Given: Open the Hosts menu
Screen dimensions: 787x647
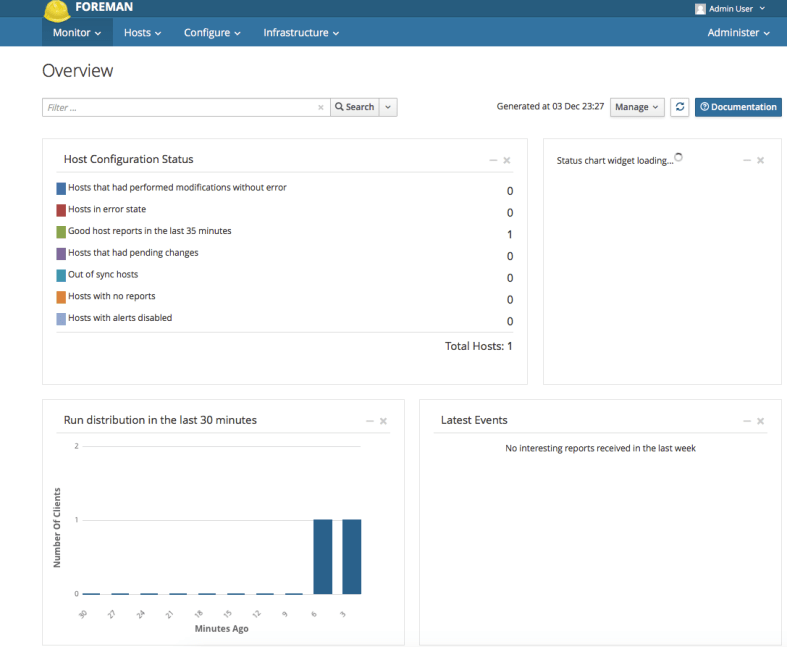Looking at the screenshot, I should click(x=142, y=33).
